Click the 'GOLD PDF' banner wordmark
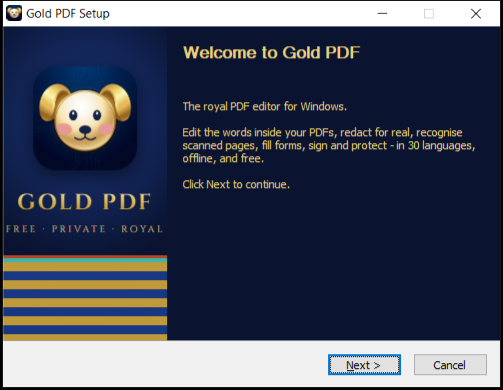 (85, 202)
